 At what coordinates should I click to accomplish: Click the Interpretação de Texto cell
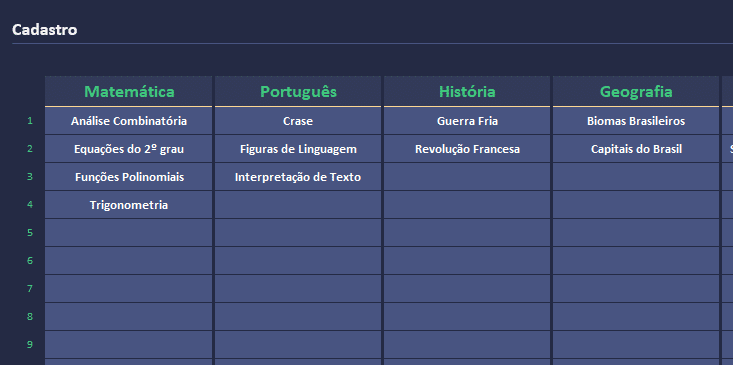pos(298,177)
